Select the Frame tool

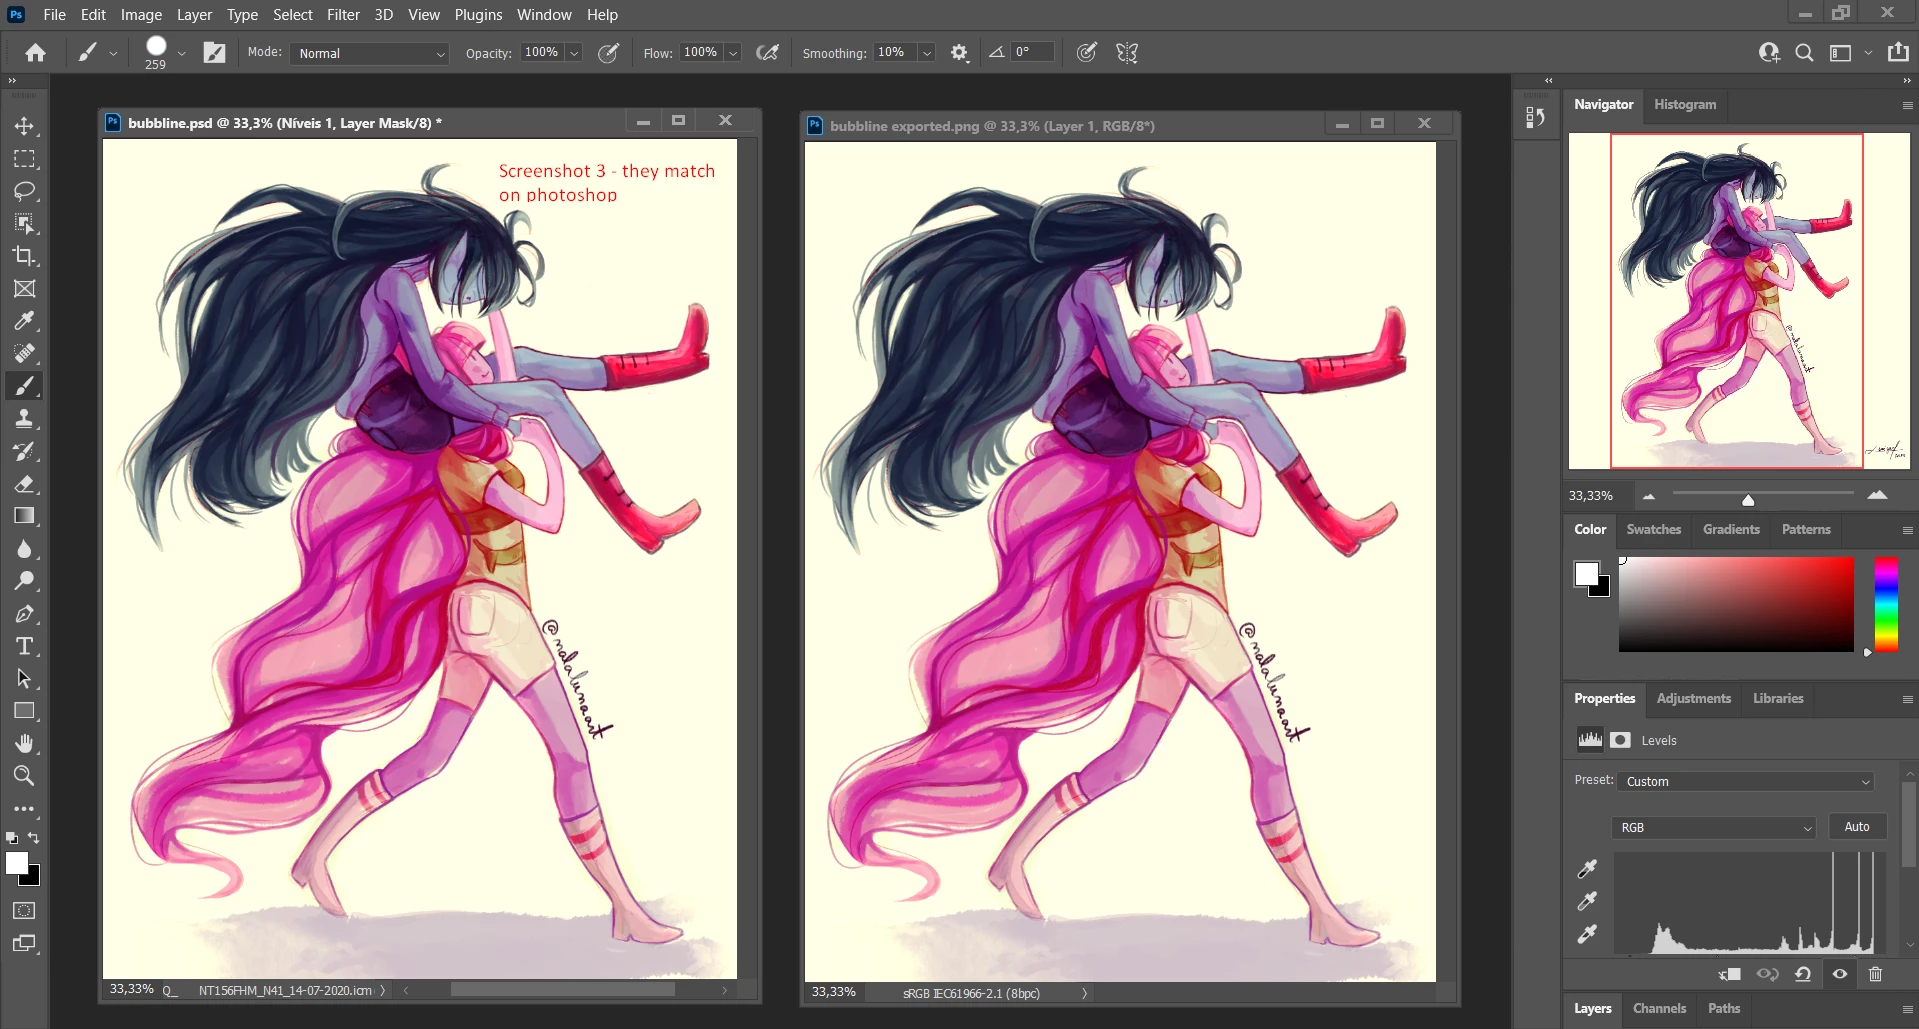[x=24, y=289]
